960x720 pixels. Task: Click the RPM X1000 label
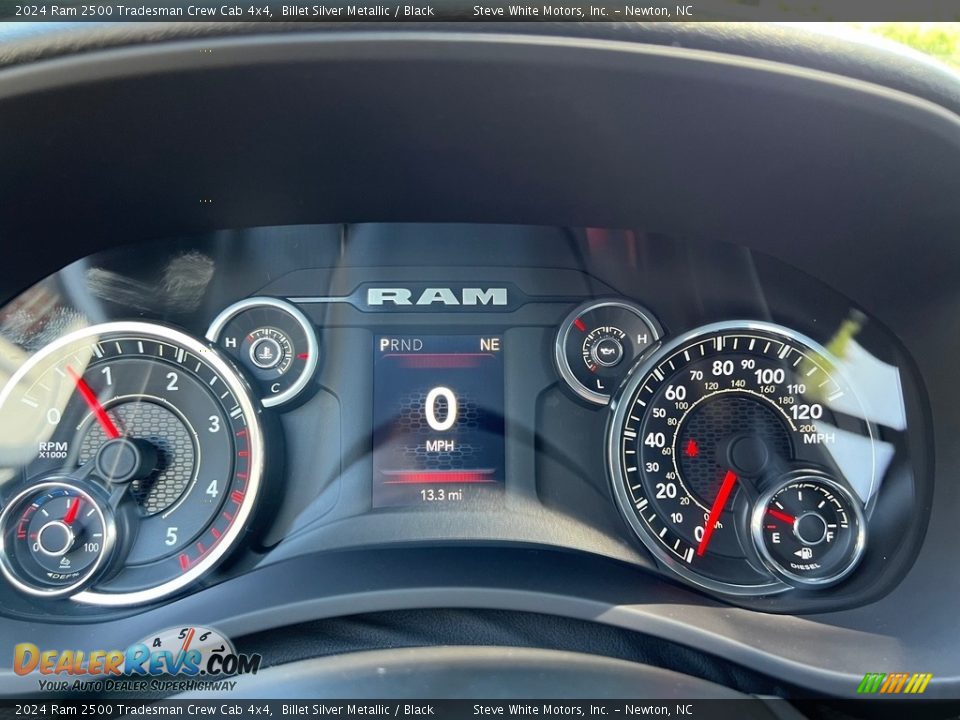tap(53, 449)
